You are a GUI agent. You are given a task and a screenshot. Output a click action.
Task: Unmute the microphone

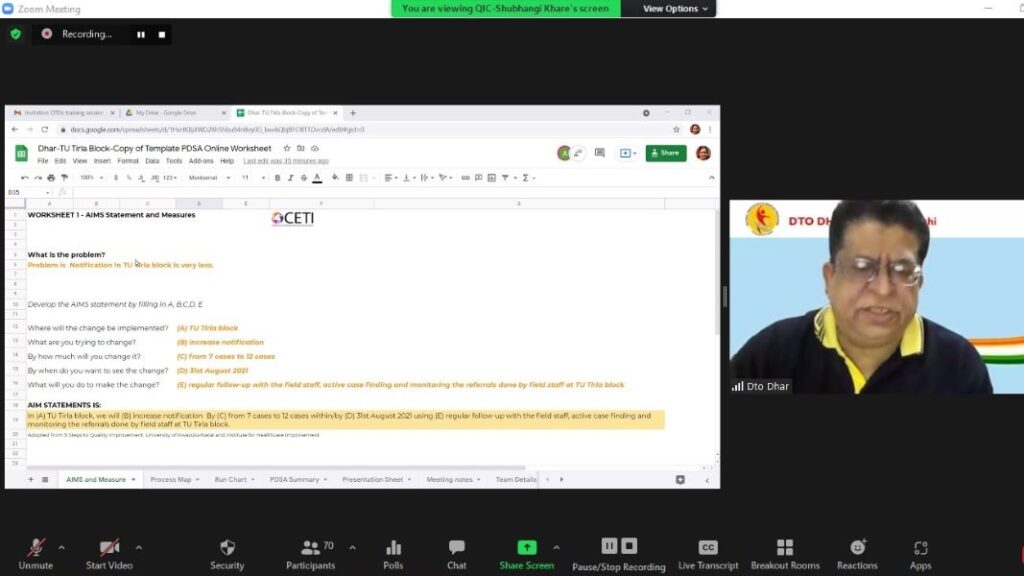point(35,554)
